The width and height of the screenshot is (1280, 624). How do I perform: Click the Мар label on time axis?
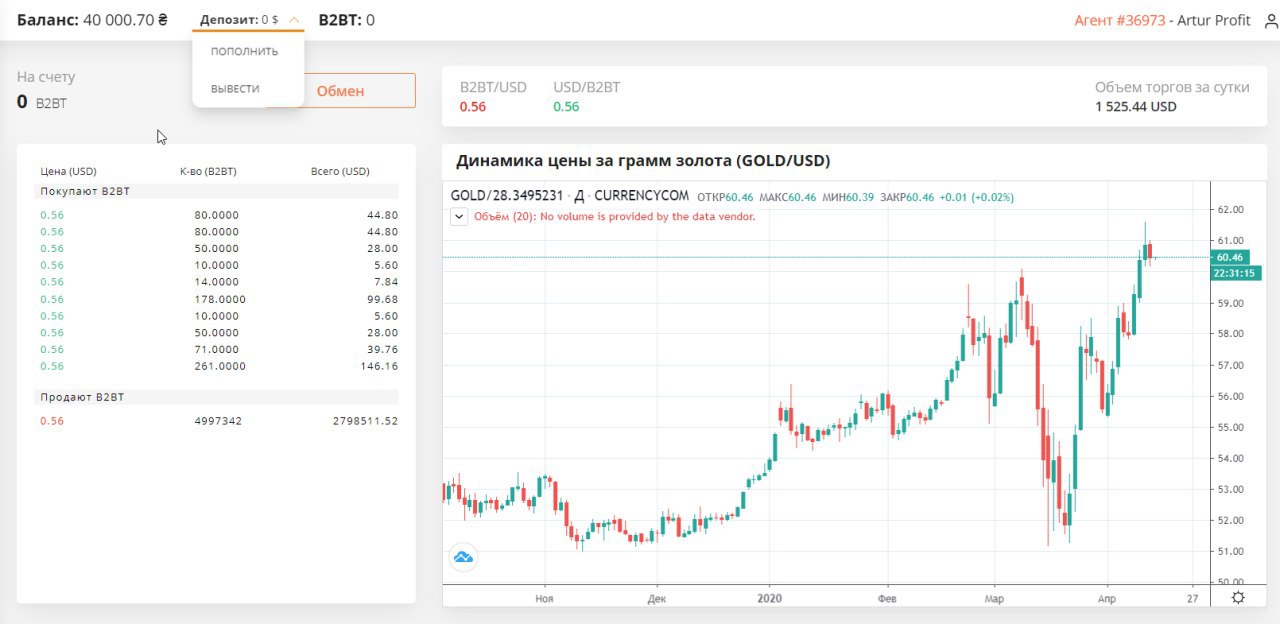pos(994,597)
